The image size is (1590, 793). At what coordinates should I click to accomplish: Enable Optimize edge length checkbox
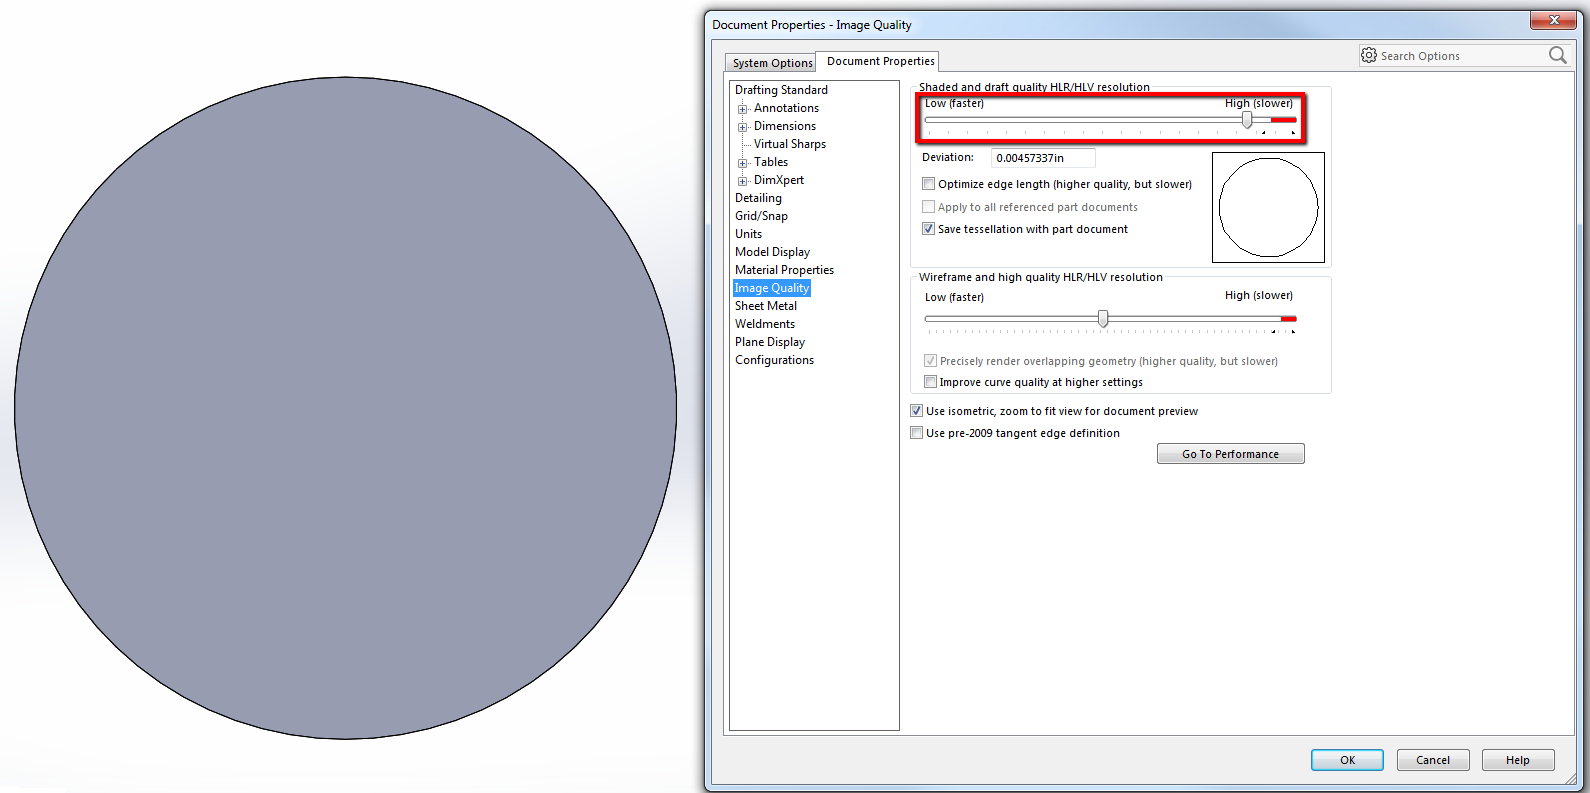929,184
